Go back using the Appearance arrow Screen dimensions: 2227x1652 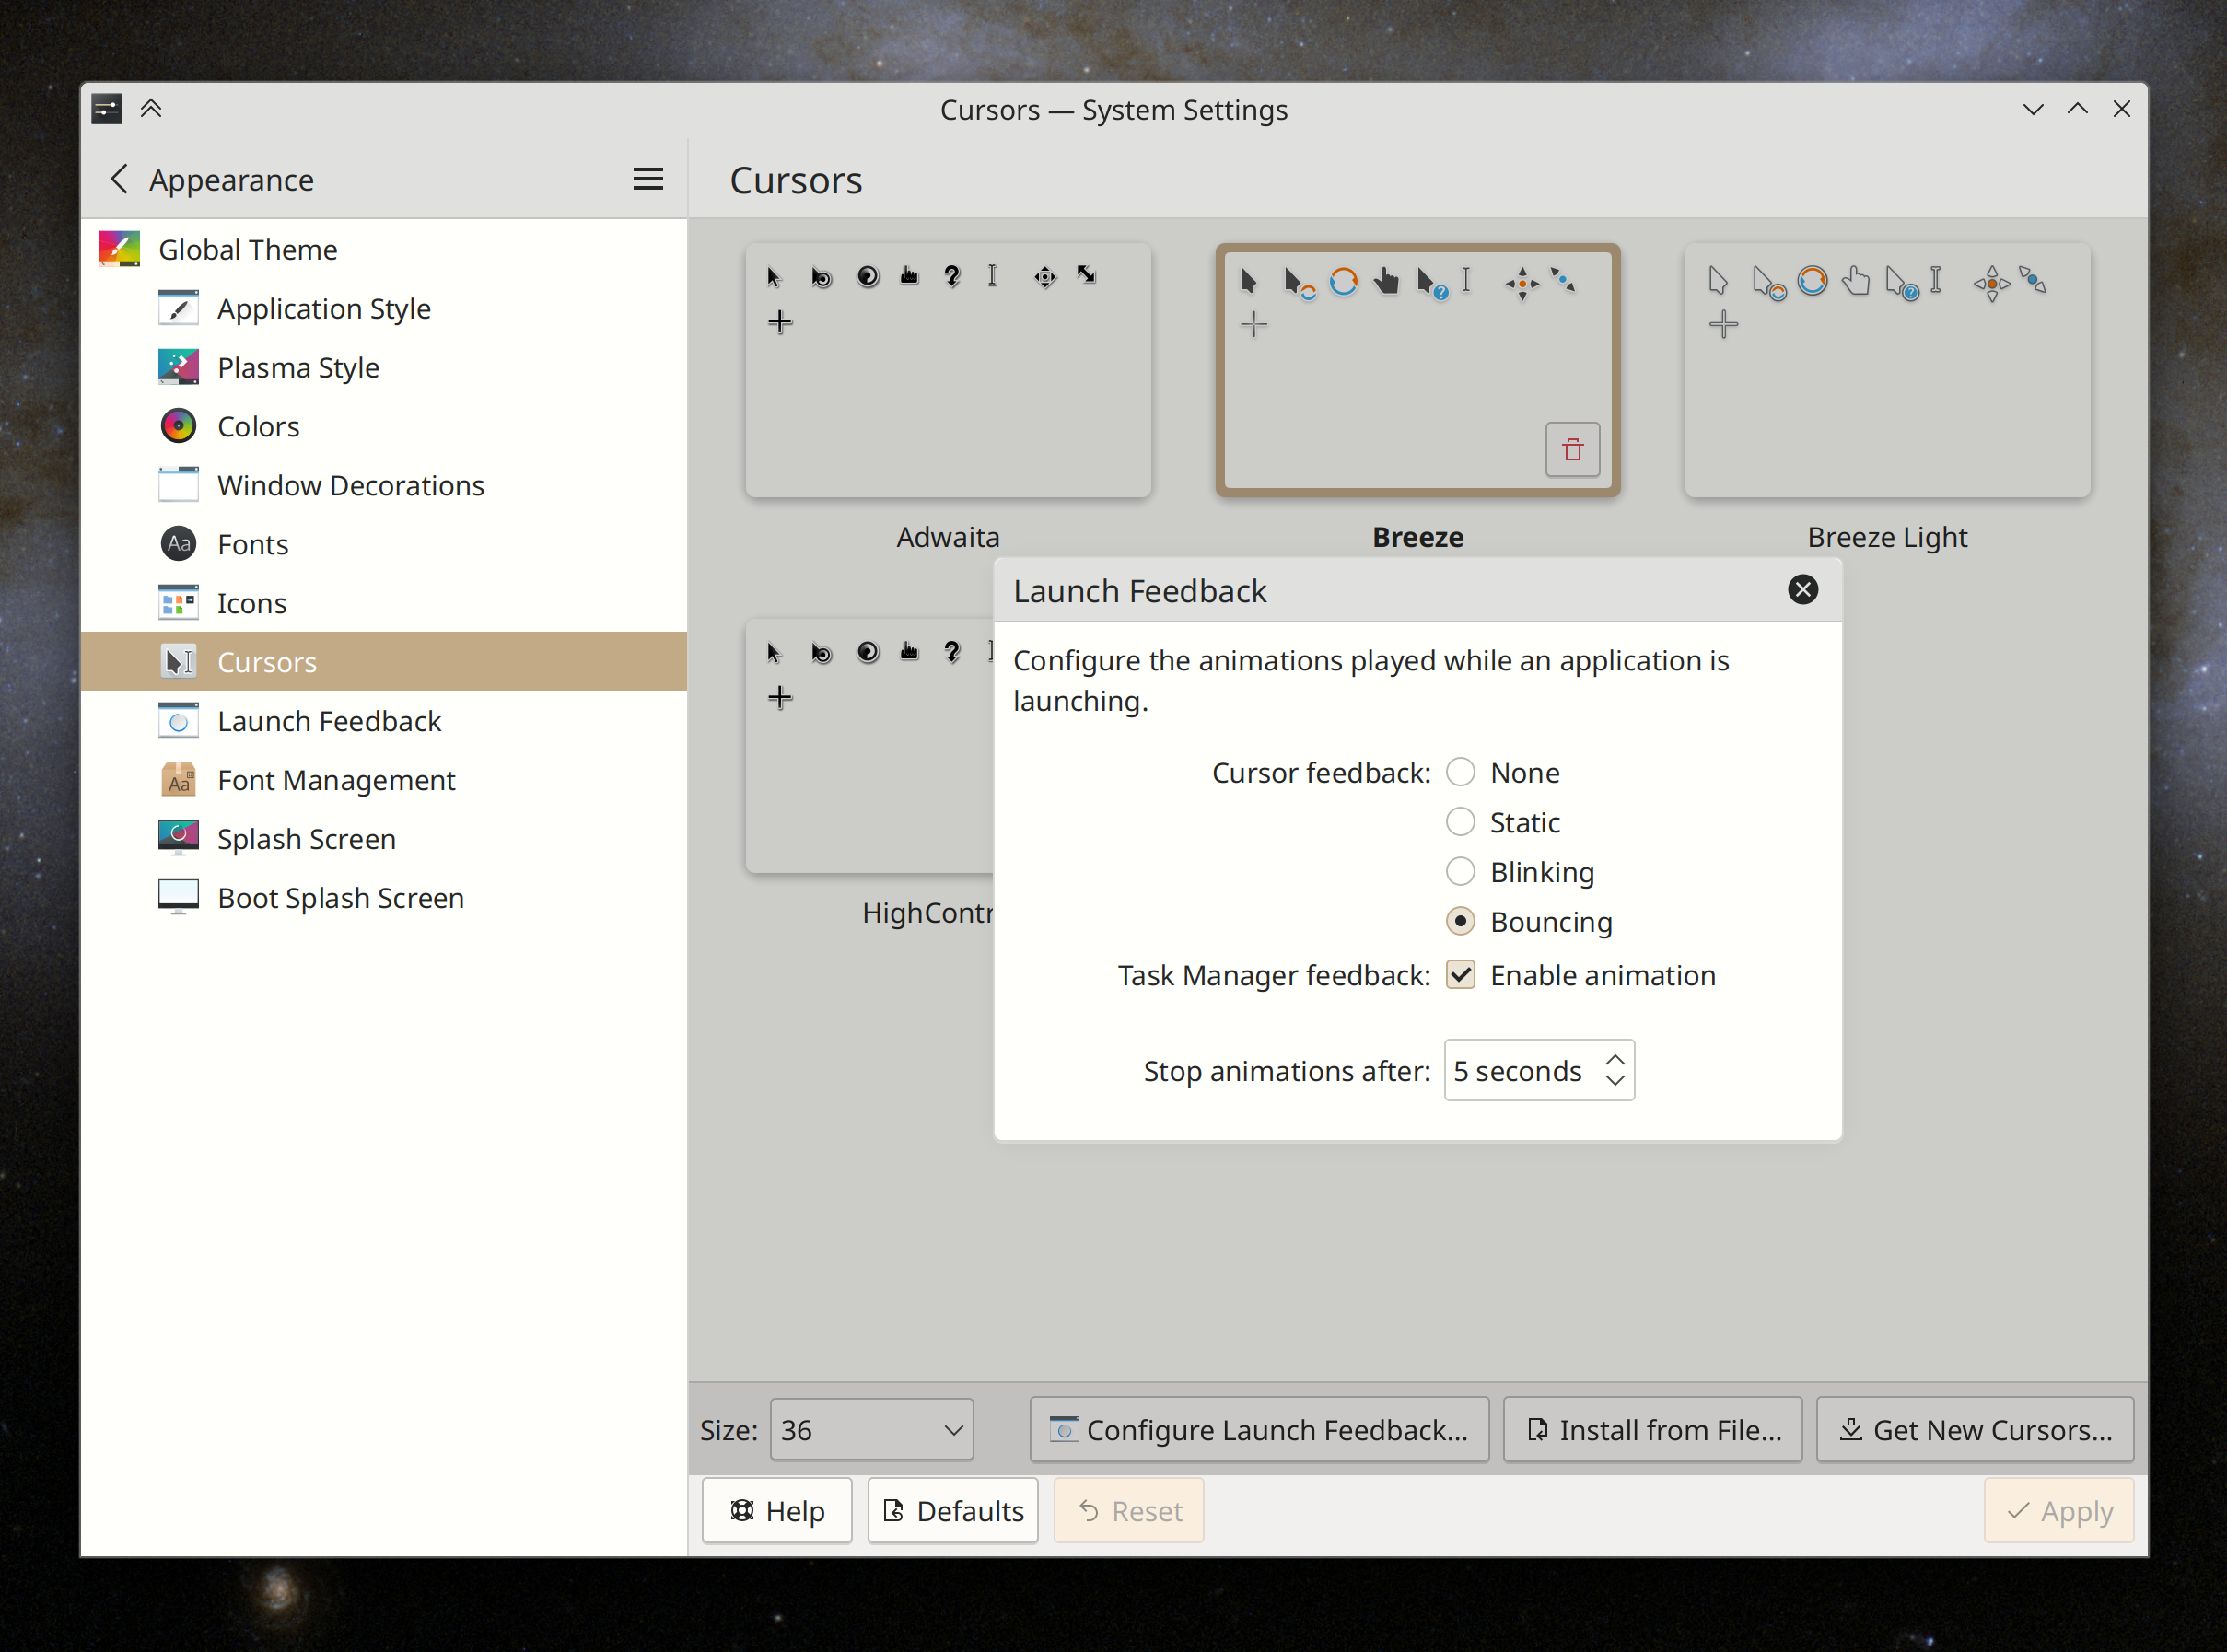click(x=119, y=179)
